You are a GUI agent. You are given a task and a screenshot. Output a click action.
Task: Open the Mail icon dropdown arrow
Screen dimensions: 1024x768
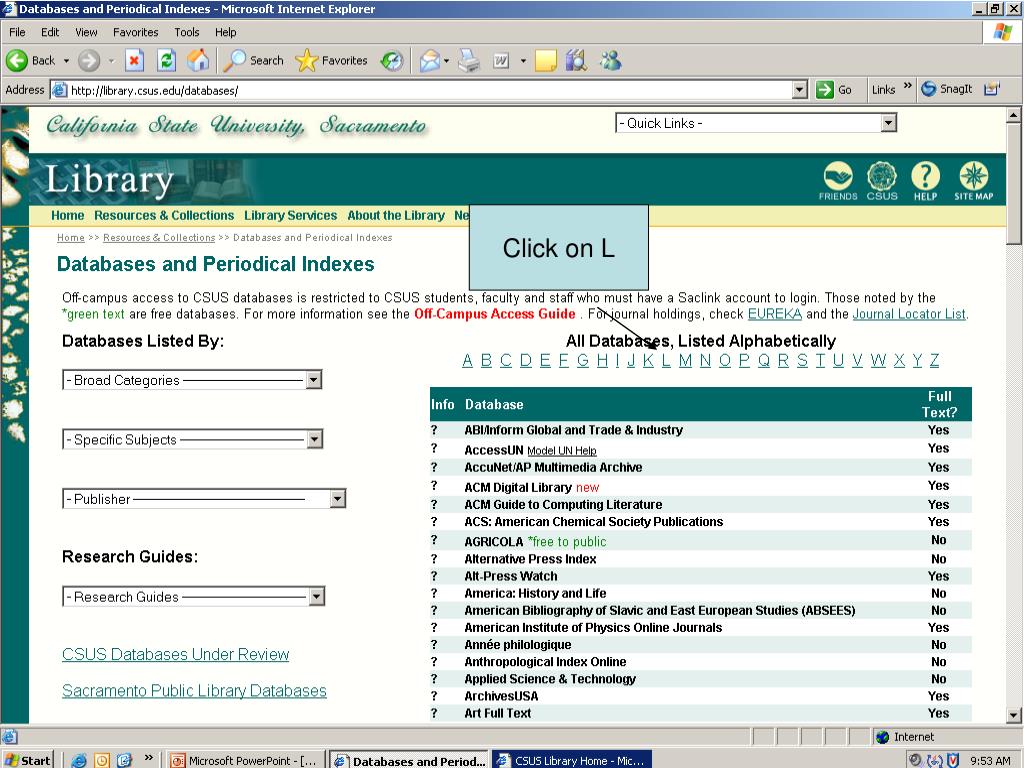(446, 61)
